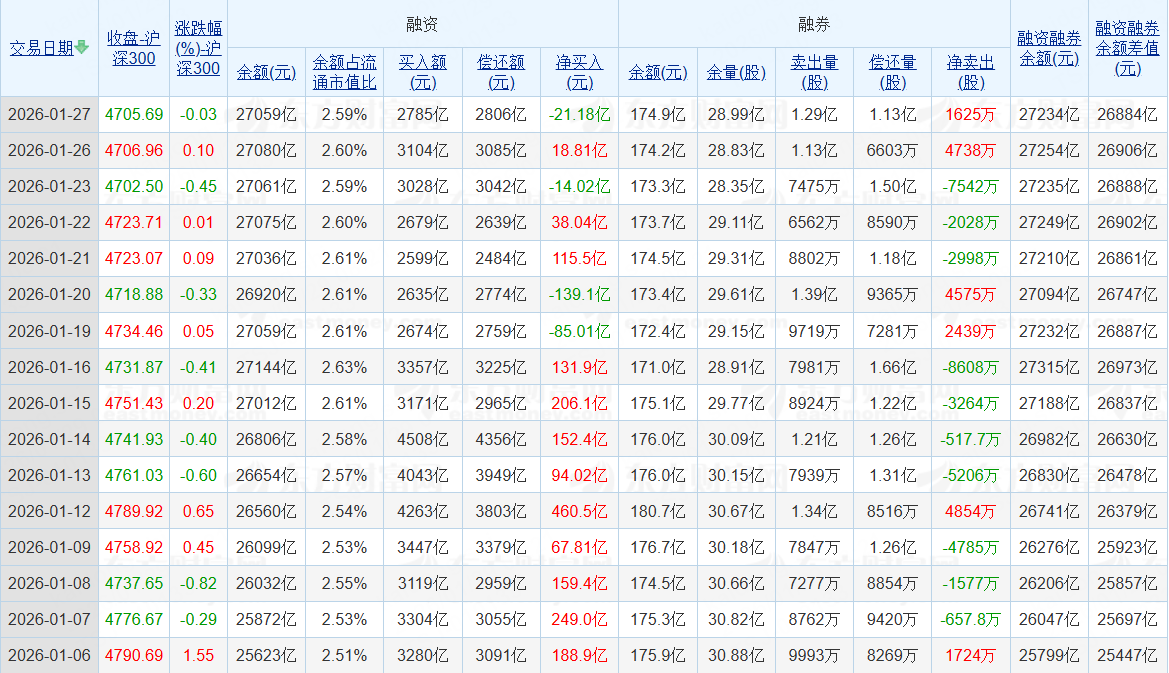Select date cell 2026-01-15
This screenshot has width=1169, height=673.
click(49, 403)
